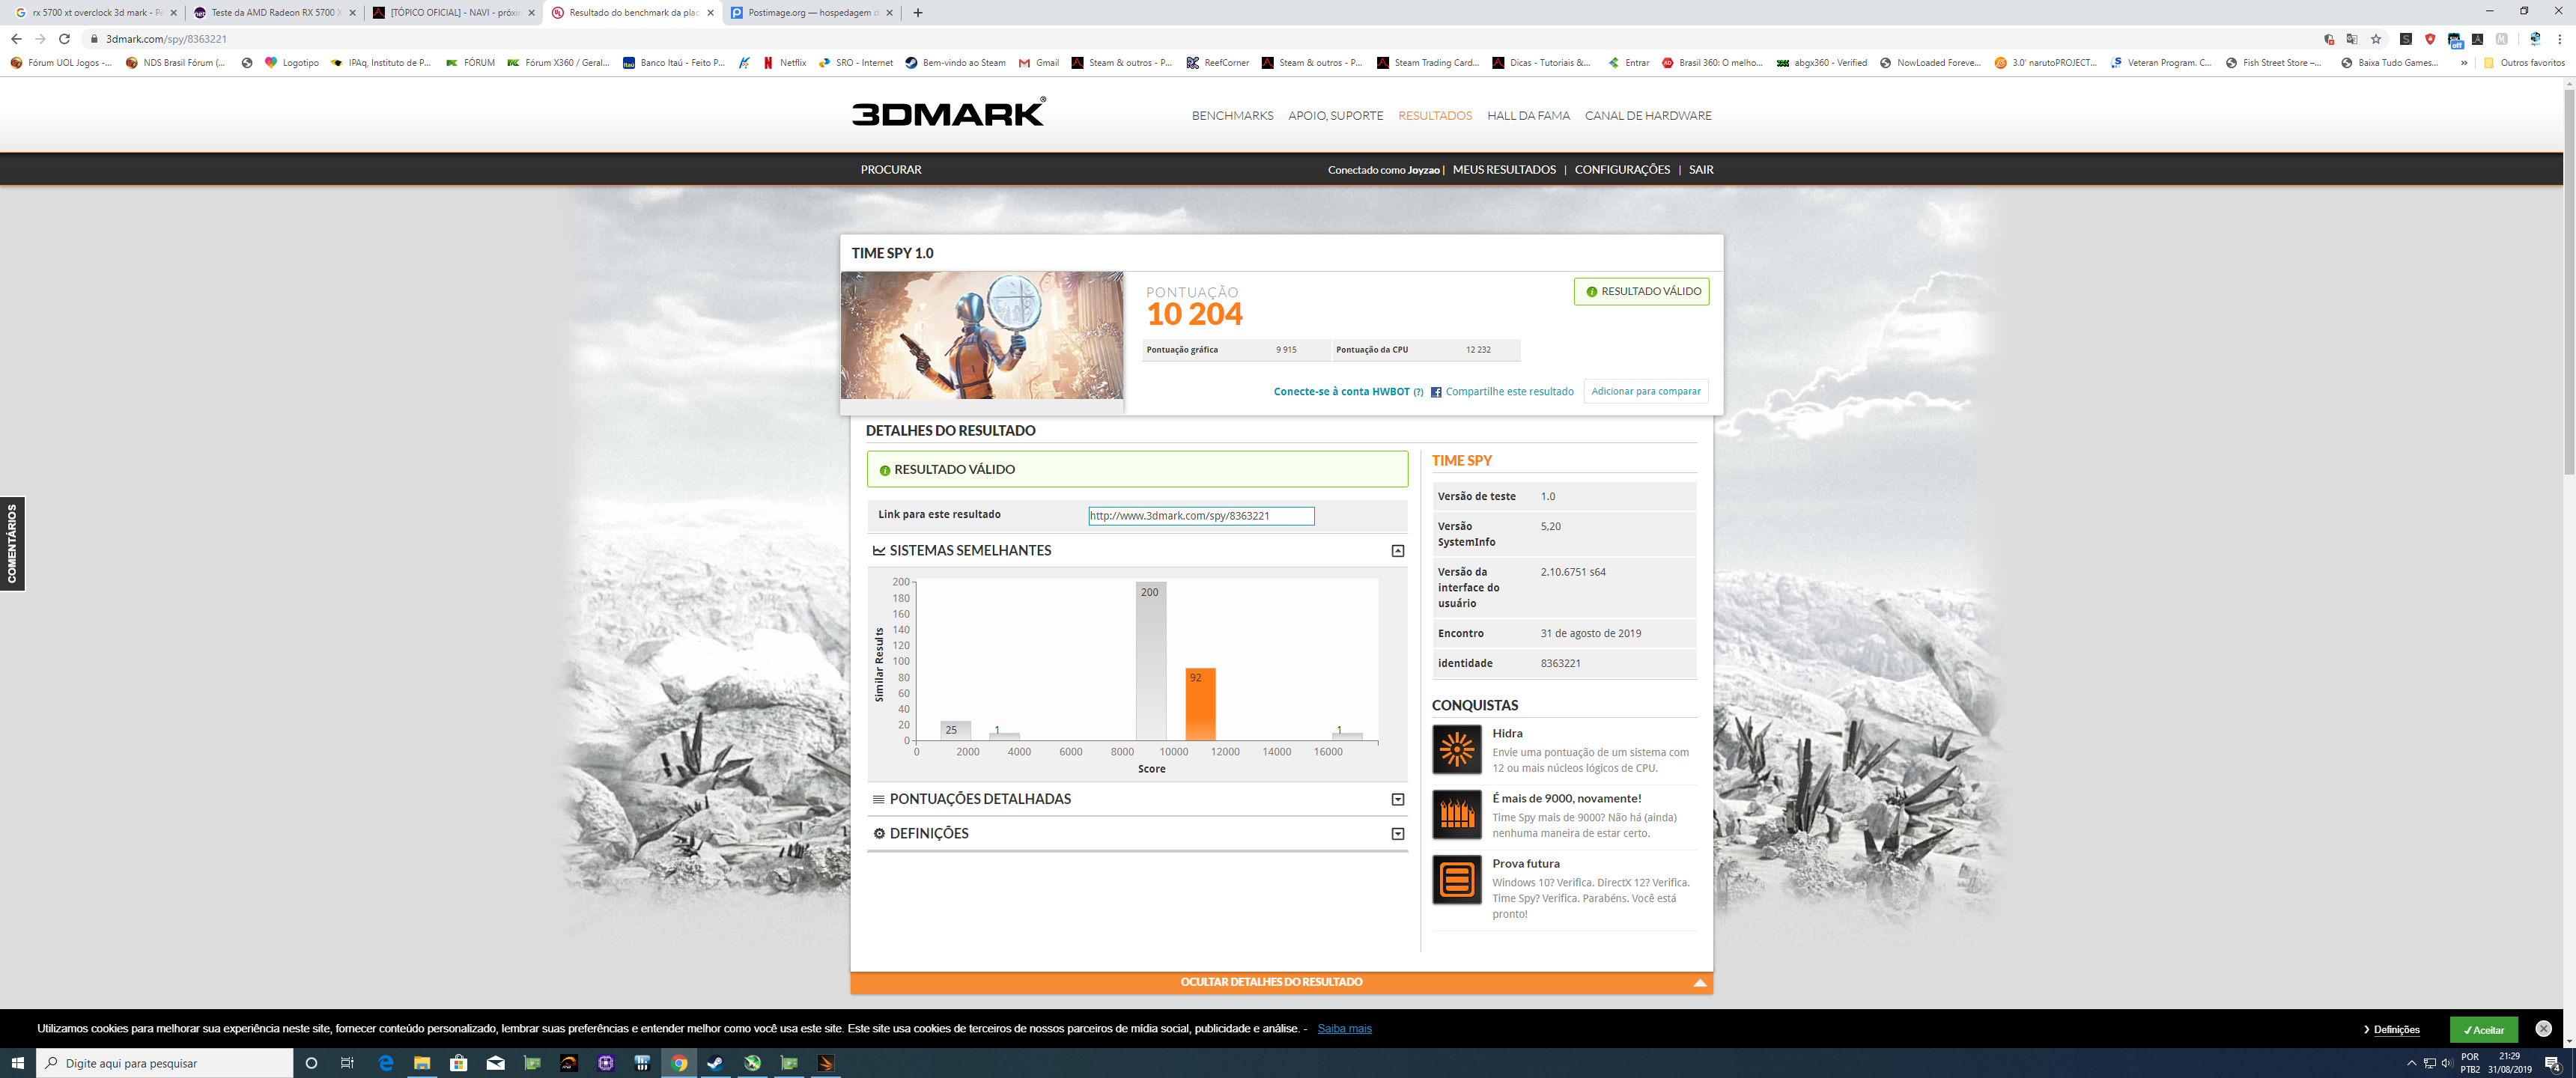This screenshot has height=1078, width=2576.
Task: Open APOIO, SUPORTE menu
Action: pos(1335,116)
